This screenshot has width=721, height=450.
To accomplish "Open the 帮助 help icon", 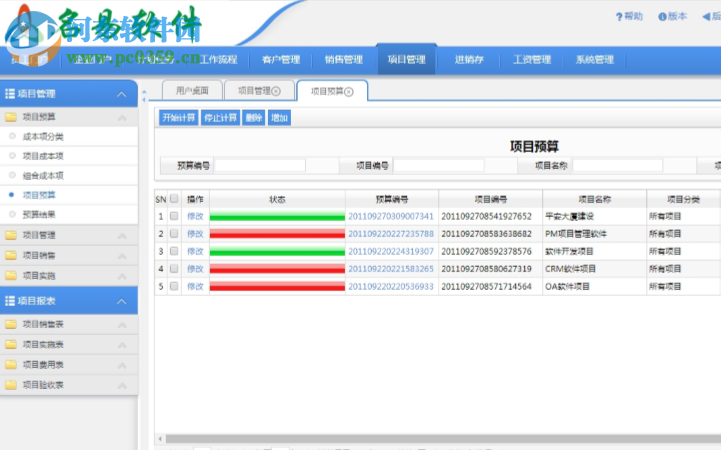I will pyautogui.click(x=619, y=17).
